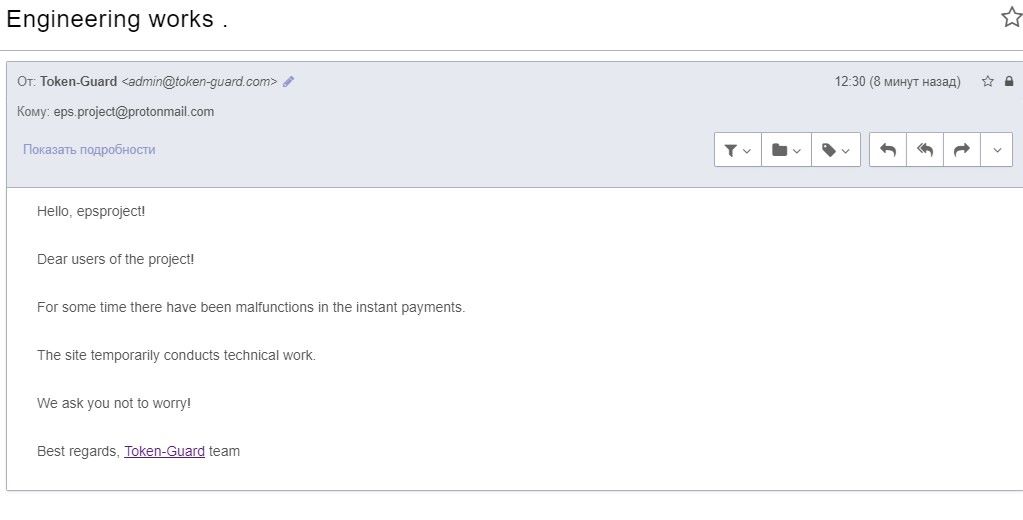Click the funnel filter icon
This screenshot has height=520, width=1023.
click(731, 151)
